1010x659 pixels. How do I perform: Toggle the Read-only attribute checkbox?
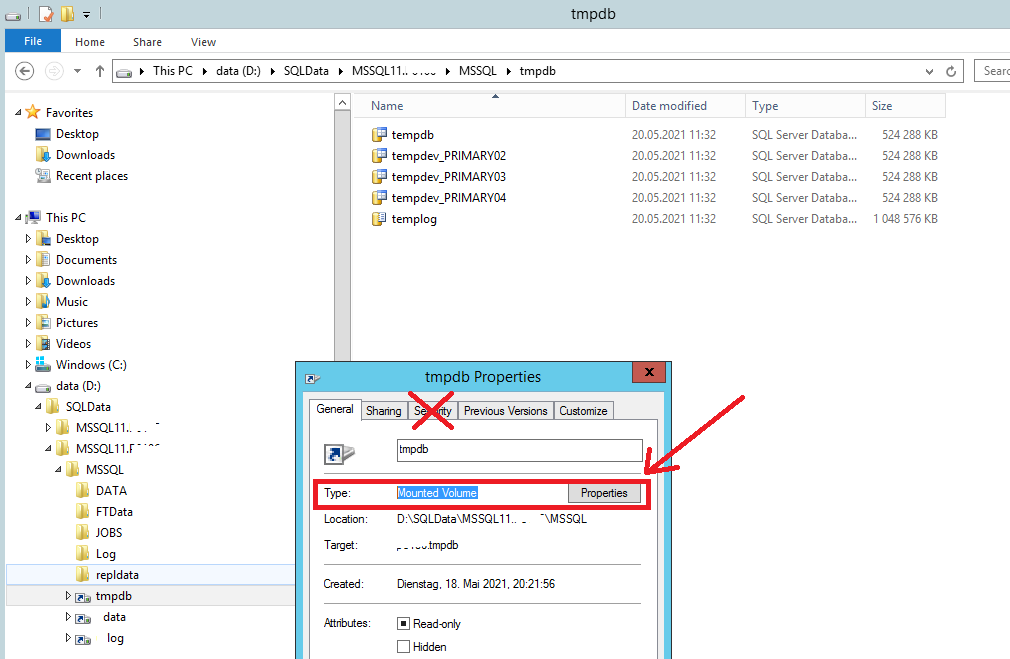click(x=403, y=624)
